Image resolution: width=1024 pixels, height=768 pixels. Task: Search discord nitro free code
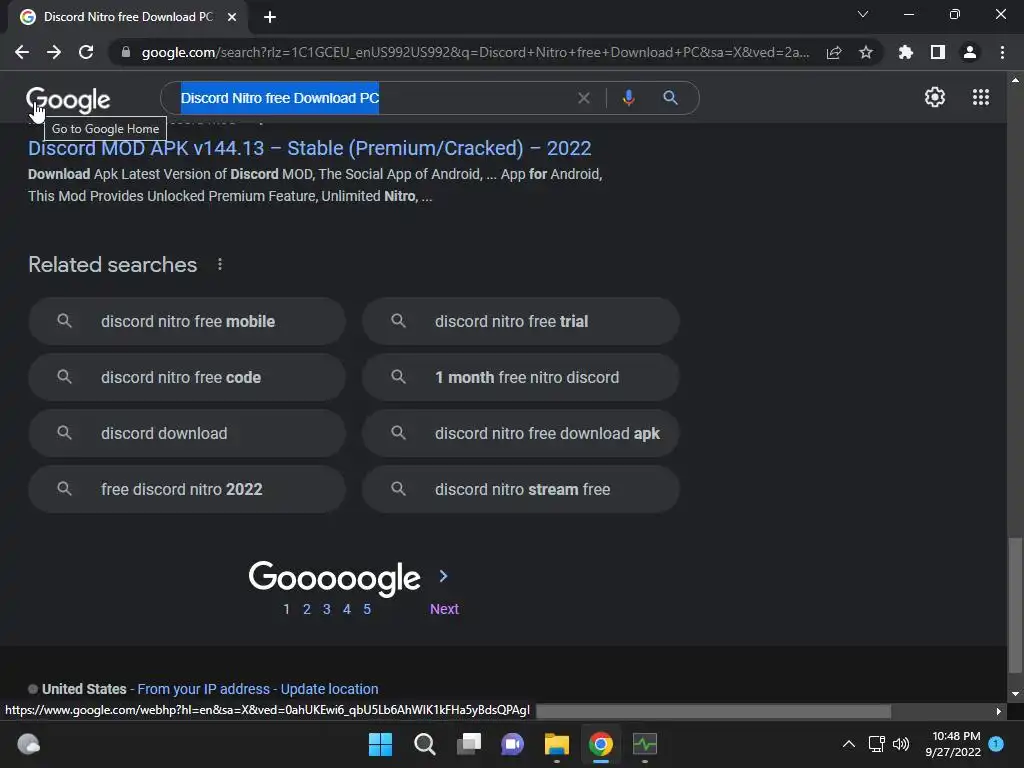187,377
